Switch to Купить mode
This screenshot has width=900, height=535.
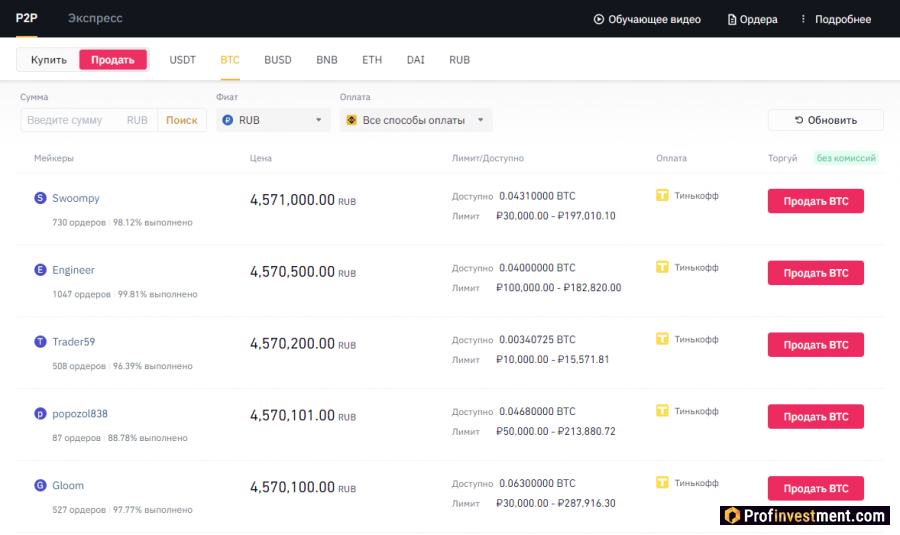coord(49,60)
